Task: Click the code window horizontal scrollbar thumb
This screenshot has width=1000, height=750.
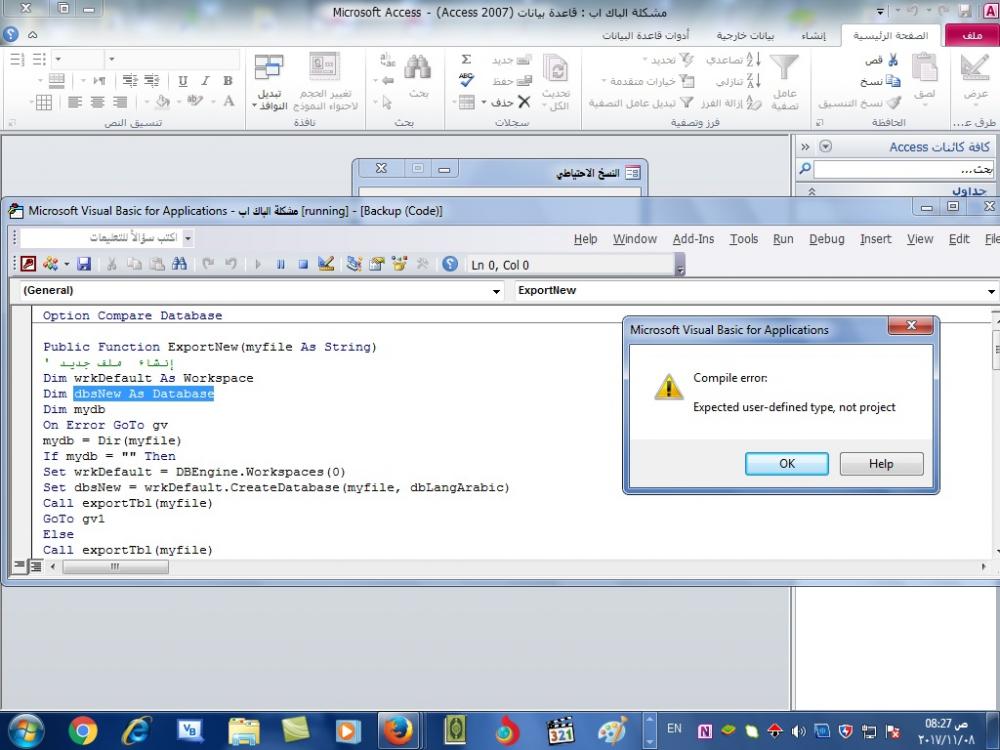Action: click(115, 567)
